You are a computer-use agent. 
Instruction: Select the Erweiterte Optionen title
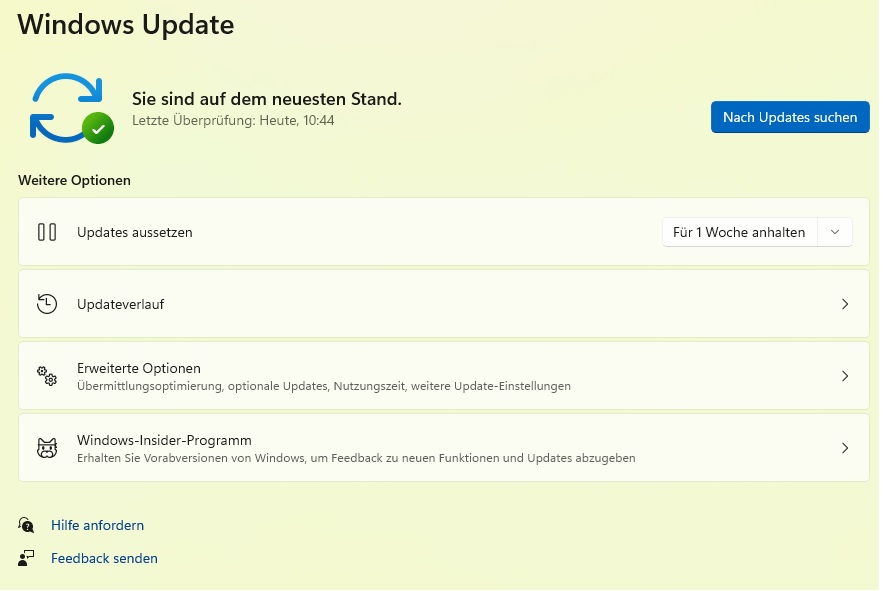click(139, 368)
